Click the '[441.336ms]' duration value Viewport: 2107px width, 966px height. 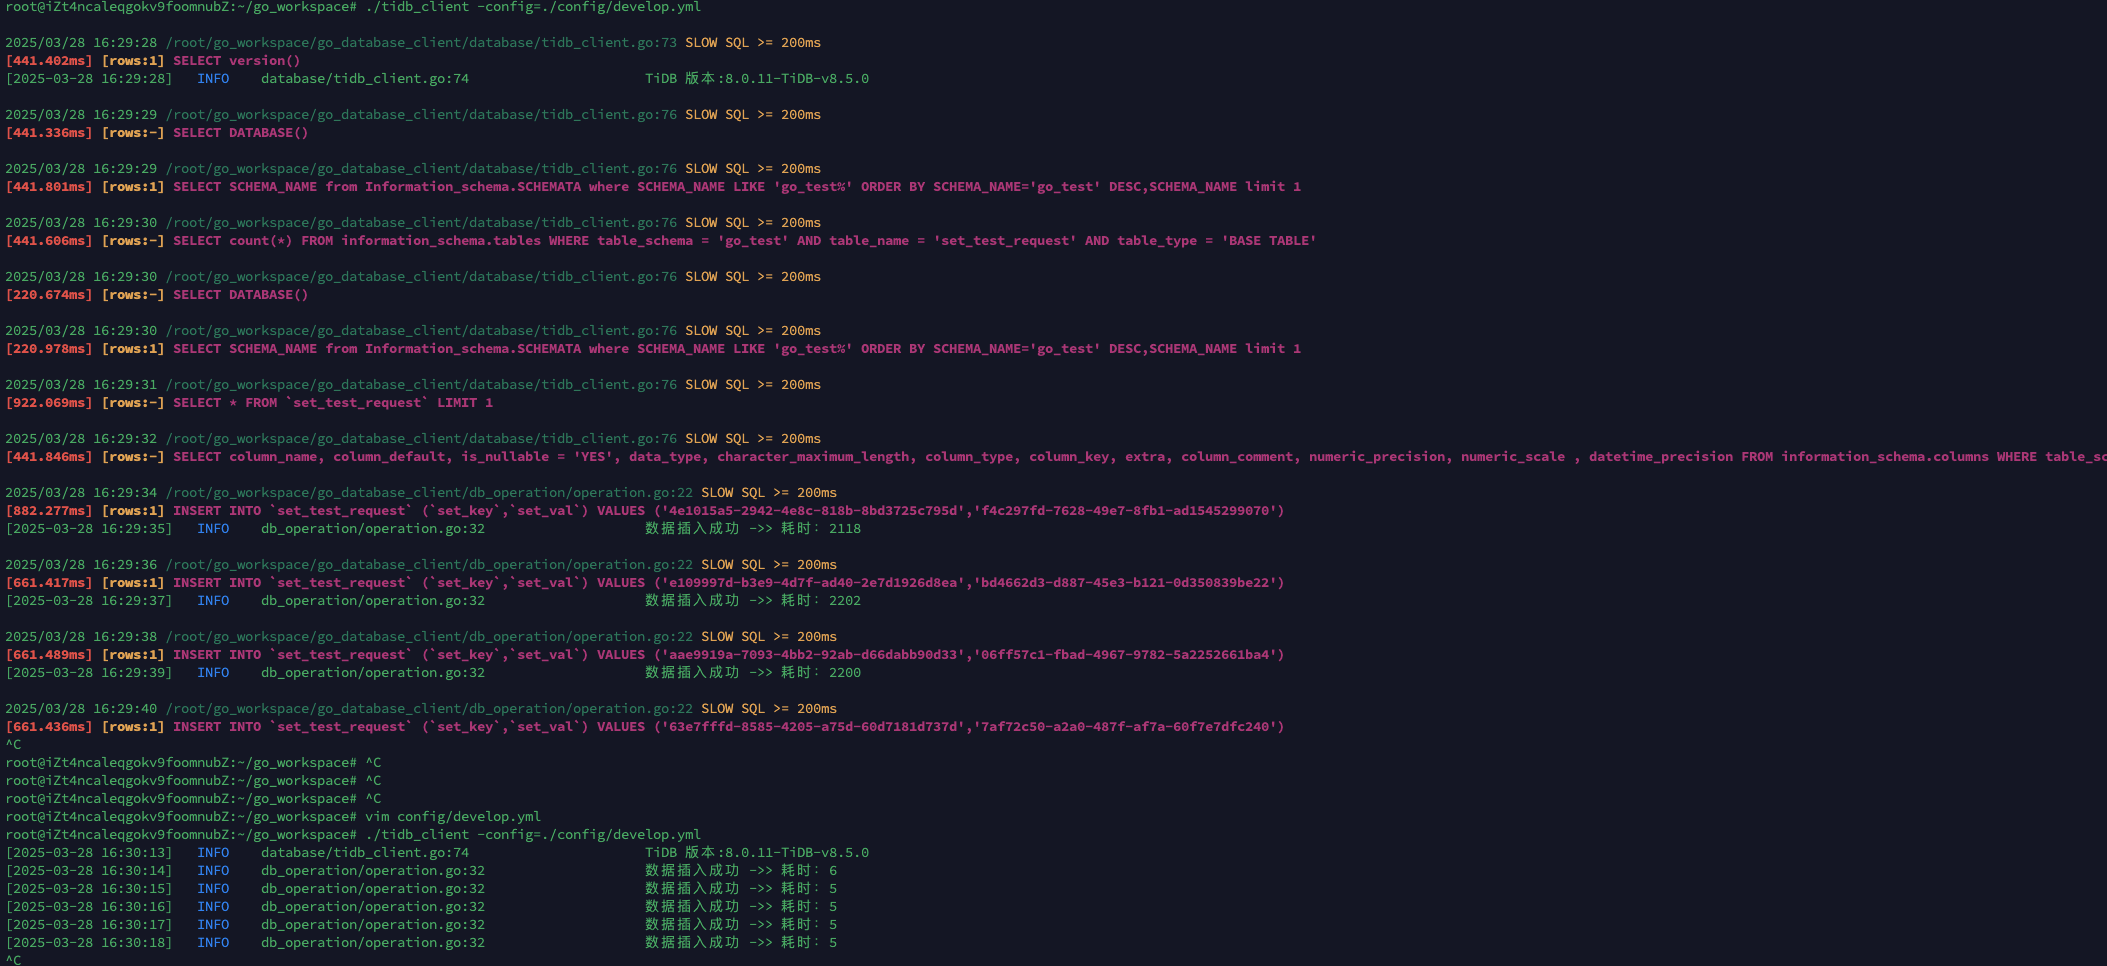pos(49,133)
